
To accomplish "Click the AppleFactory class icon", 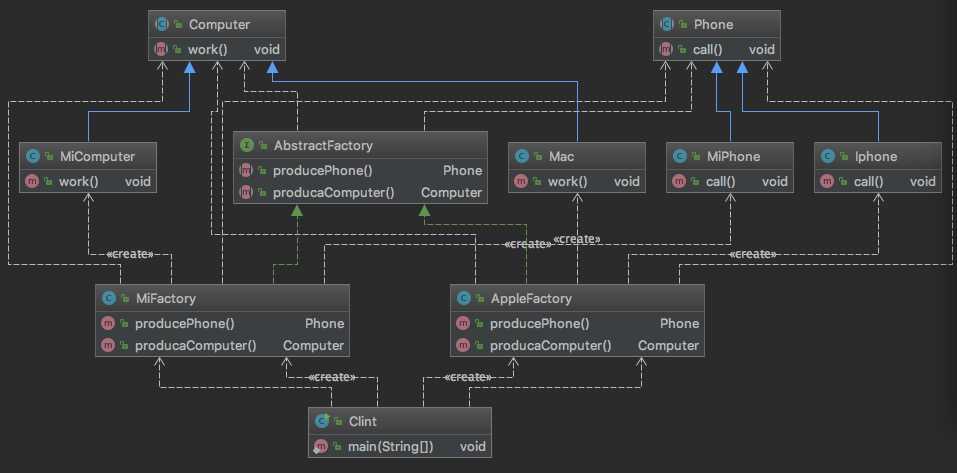I will (464, 298).
